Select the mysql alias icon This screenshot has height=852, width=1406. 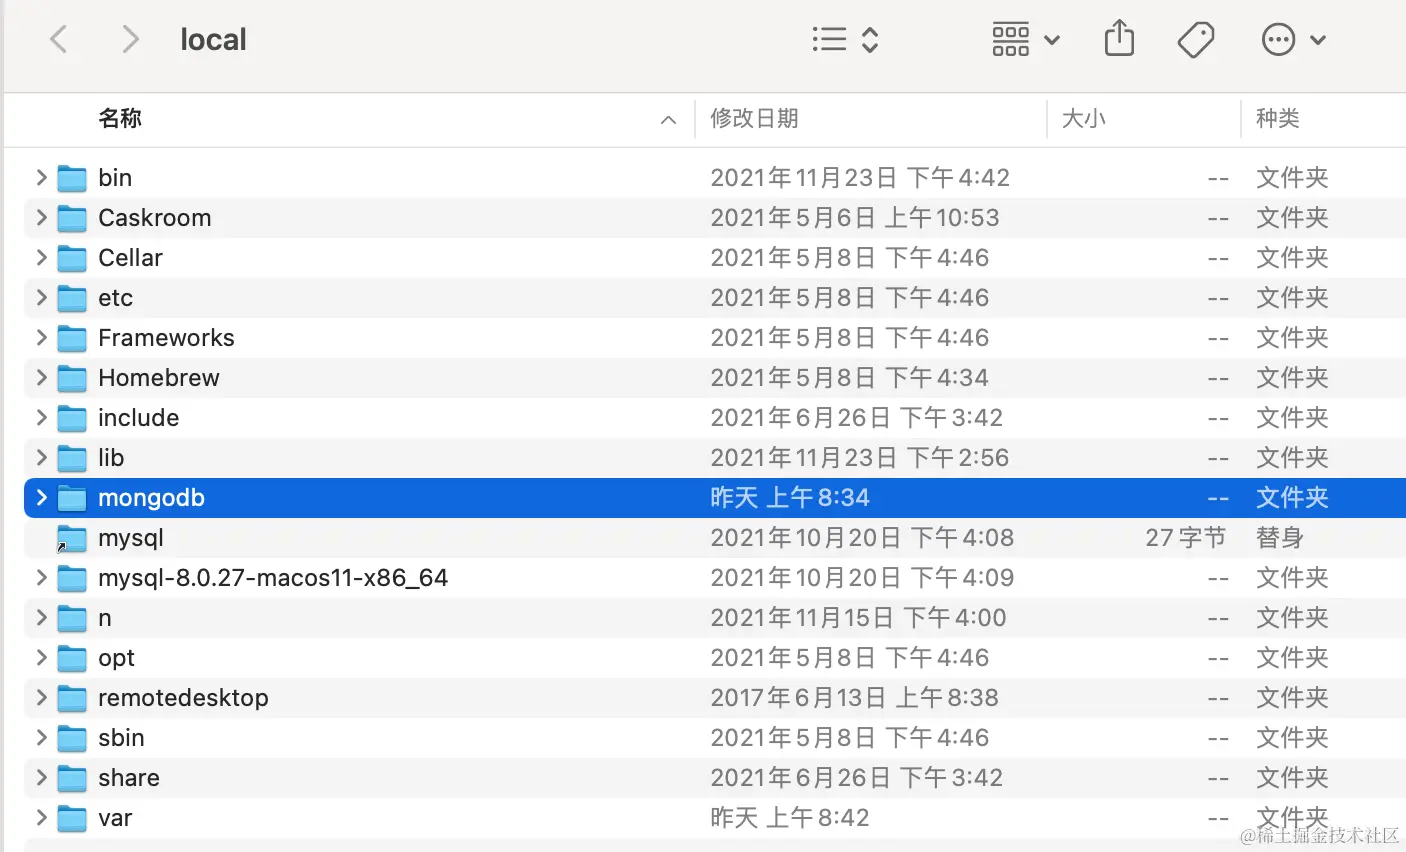pyautogui.click(x=72, y=538)
